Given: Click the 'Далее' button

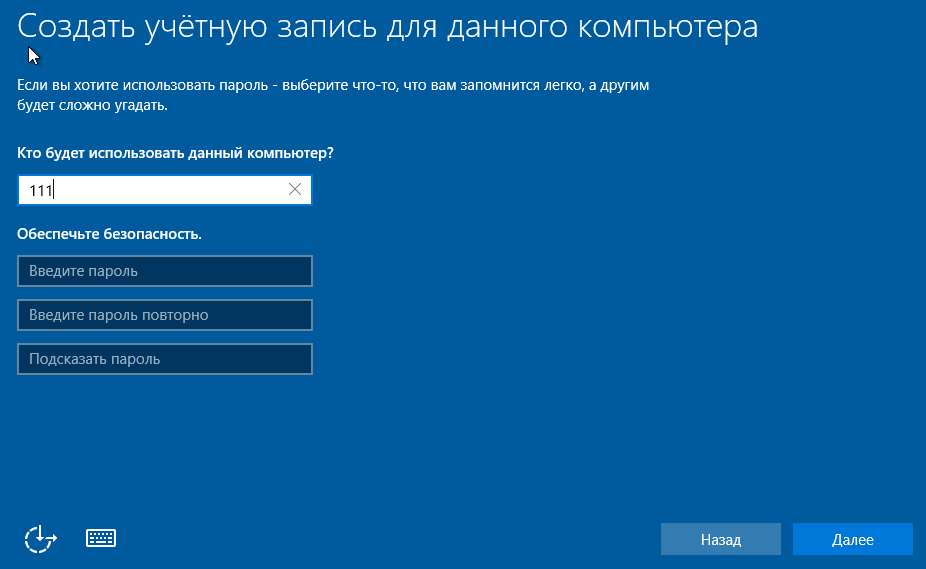Looking at the screenshot, I should click(853, 539).
